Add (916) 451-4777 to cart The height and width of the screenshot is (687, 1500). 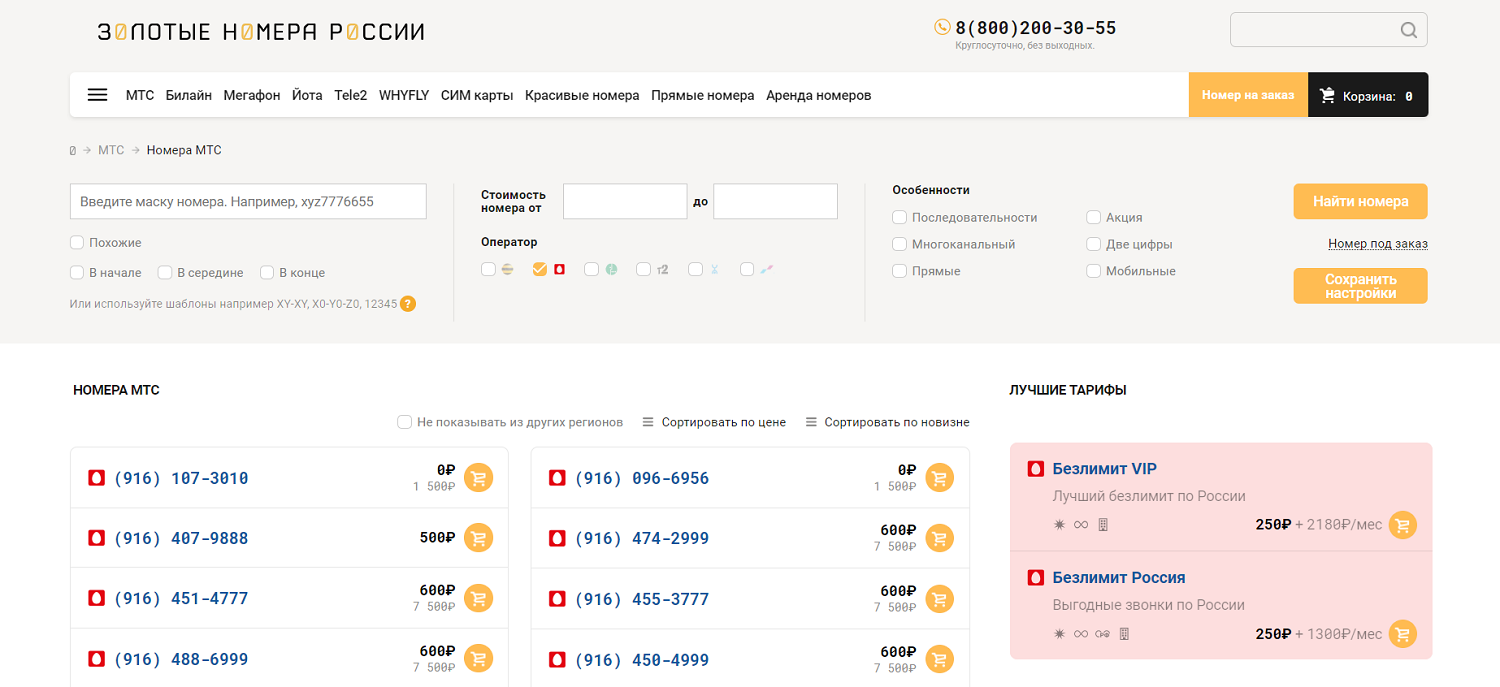[478, 598]
